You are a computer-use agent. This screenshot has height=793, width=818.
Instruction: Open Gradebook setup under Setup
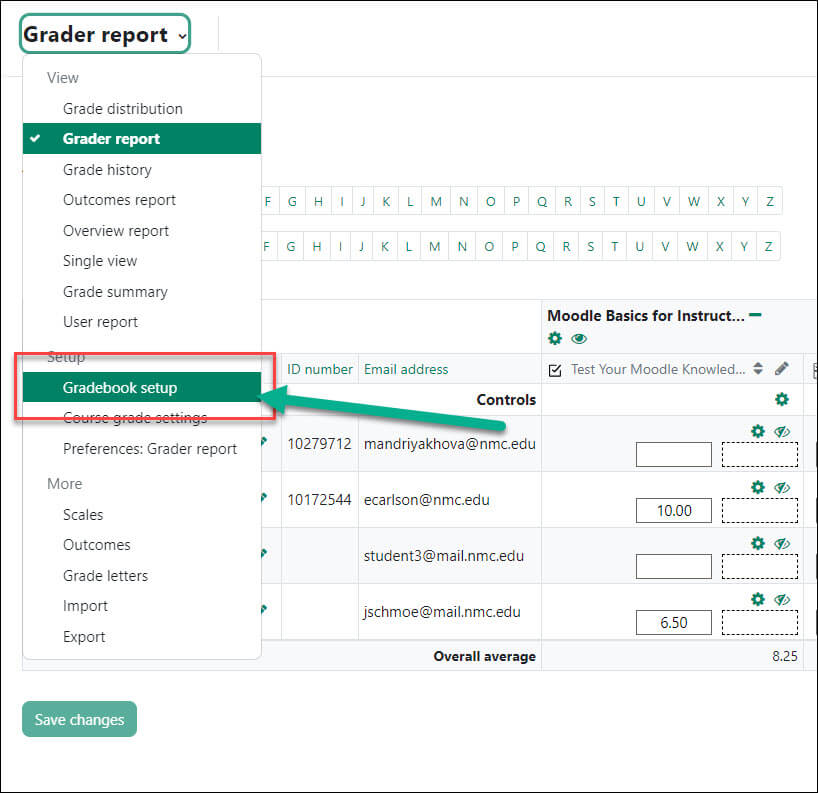(142, 388)
